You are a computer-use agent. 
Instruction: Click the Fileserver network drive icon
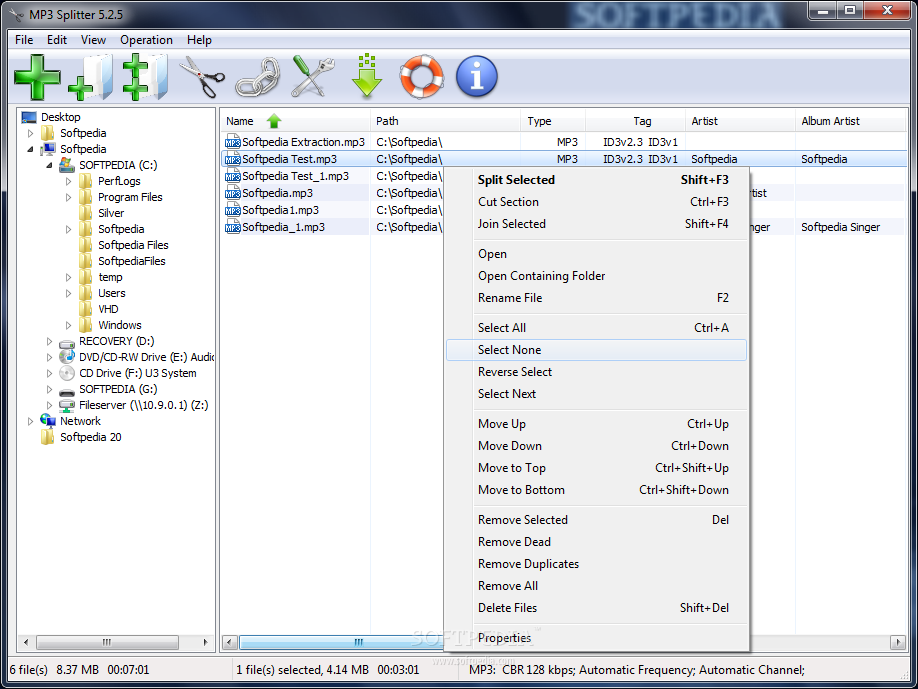[x=67, y=405]
